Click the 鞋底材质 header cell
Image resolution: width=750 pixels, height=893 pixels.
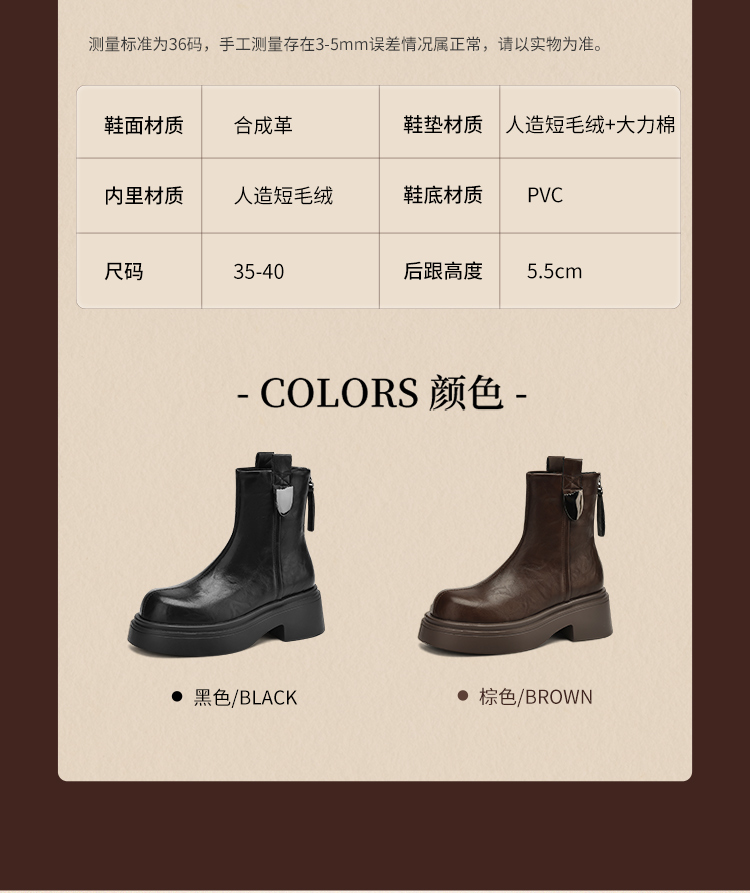pyautogui.click(x=440, y=195)
